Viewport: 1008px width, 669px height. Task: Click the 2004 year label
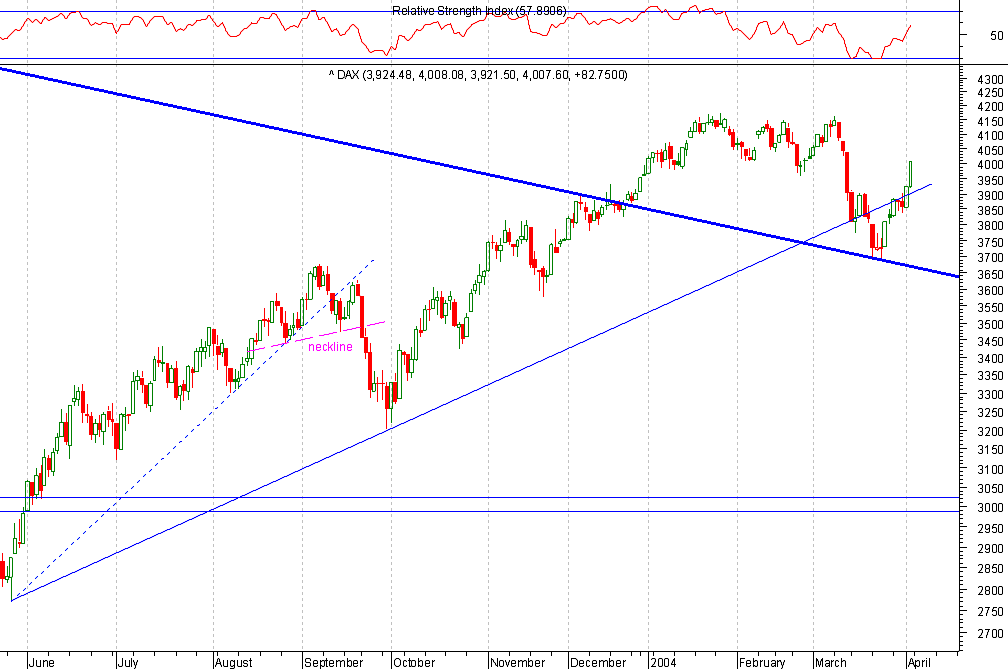click(663, 663)
